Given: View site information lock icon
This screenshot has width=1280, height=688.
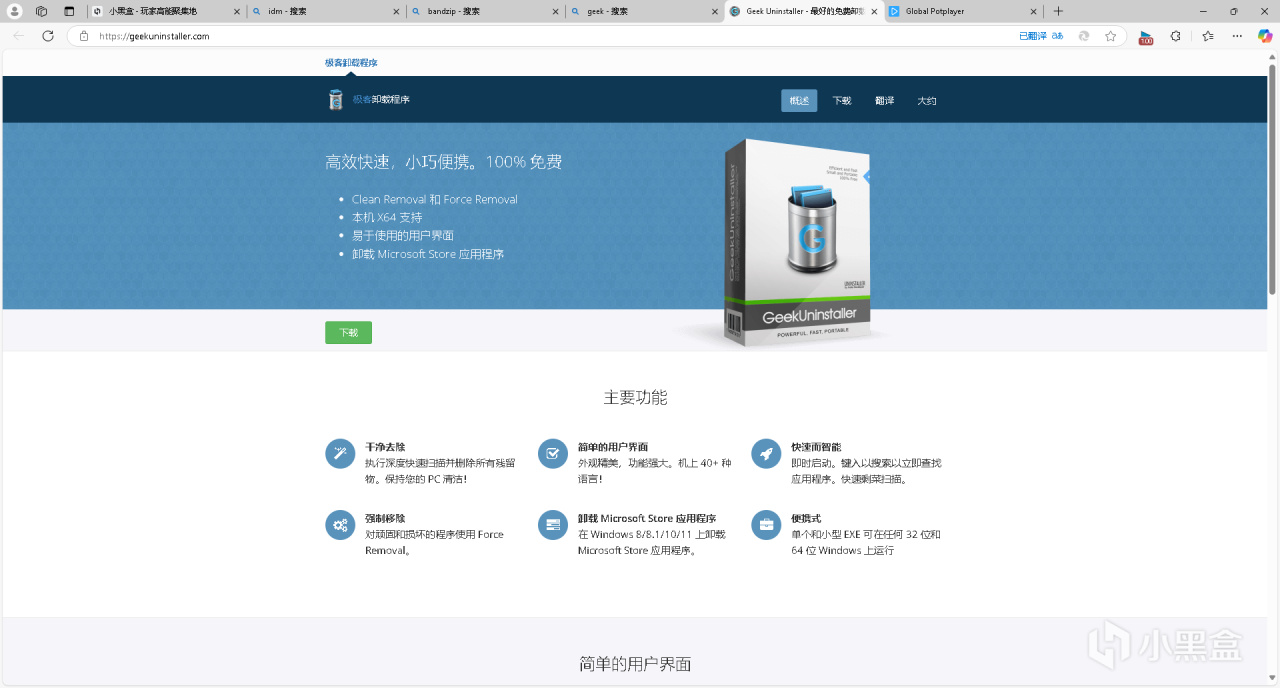Looking at the screenshot, I should [84, 36].
